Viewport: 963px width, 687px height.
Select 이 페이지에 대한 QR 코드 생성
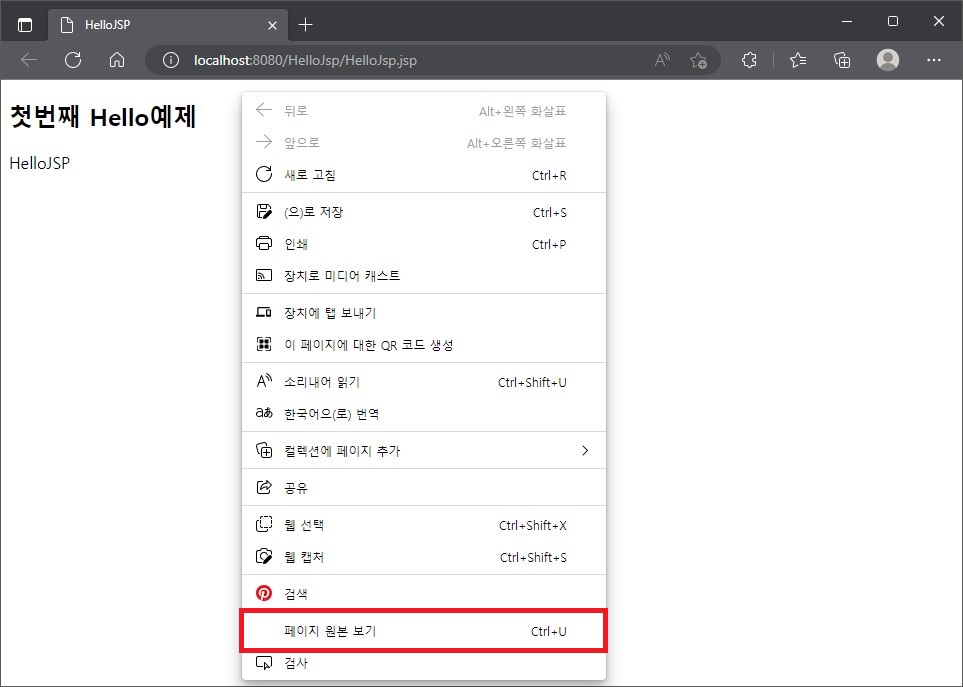point(424,344)
